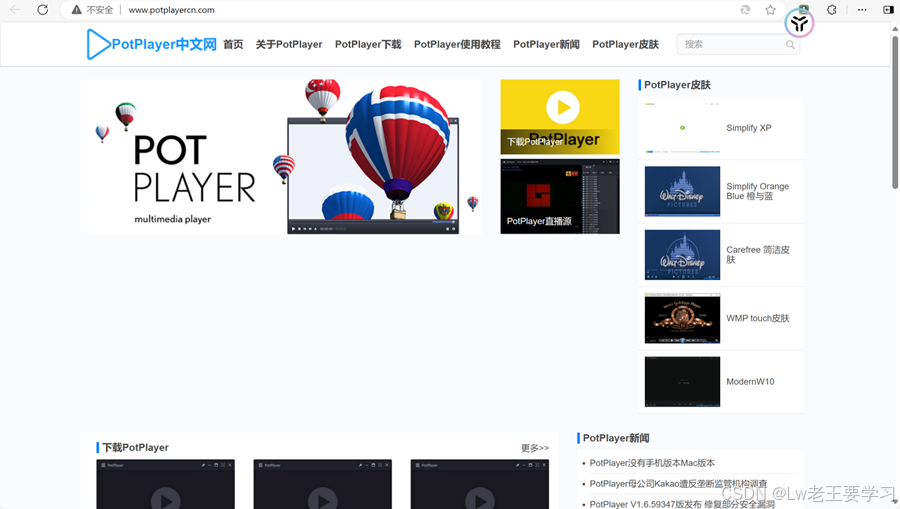Click PotPlayer皮肤 sidebar heading
900x509 pixels.
[x=677, y=85]
